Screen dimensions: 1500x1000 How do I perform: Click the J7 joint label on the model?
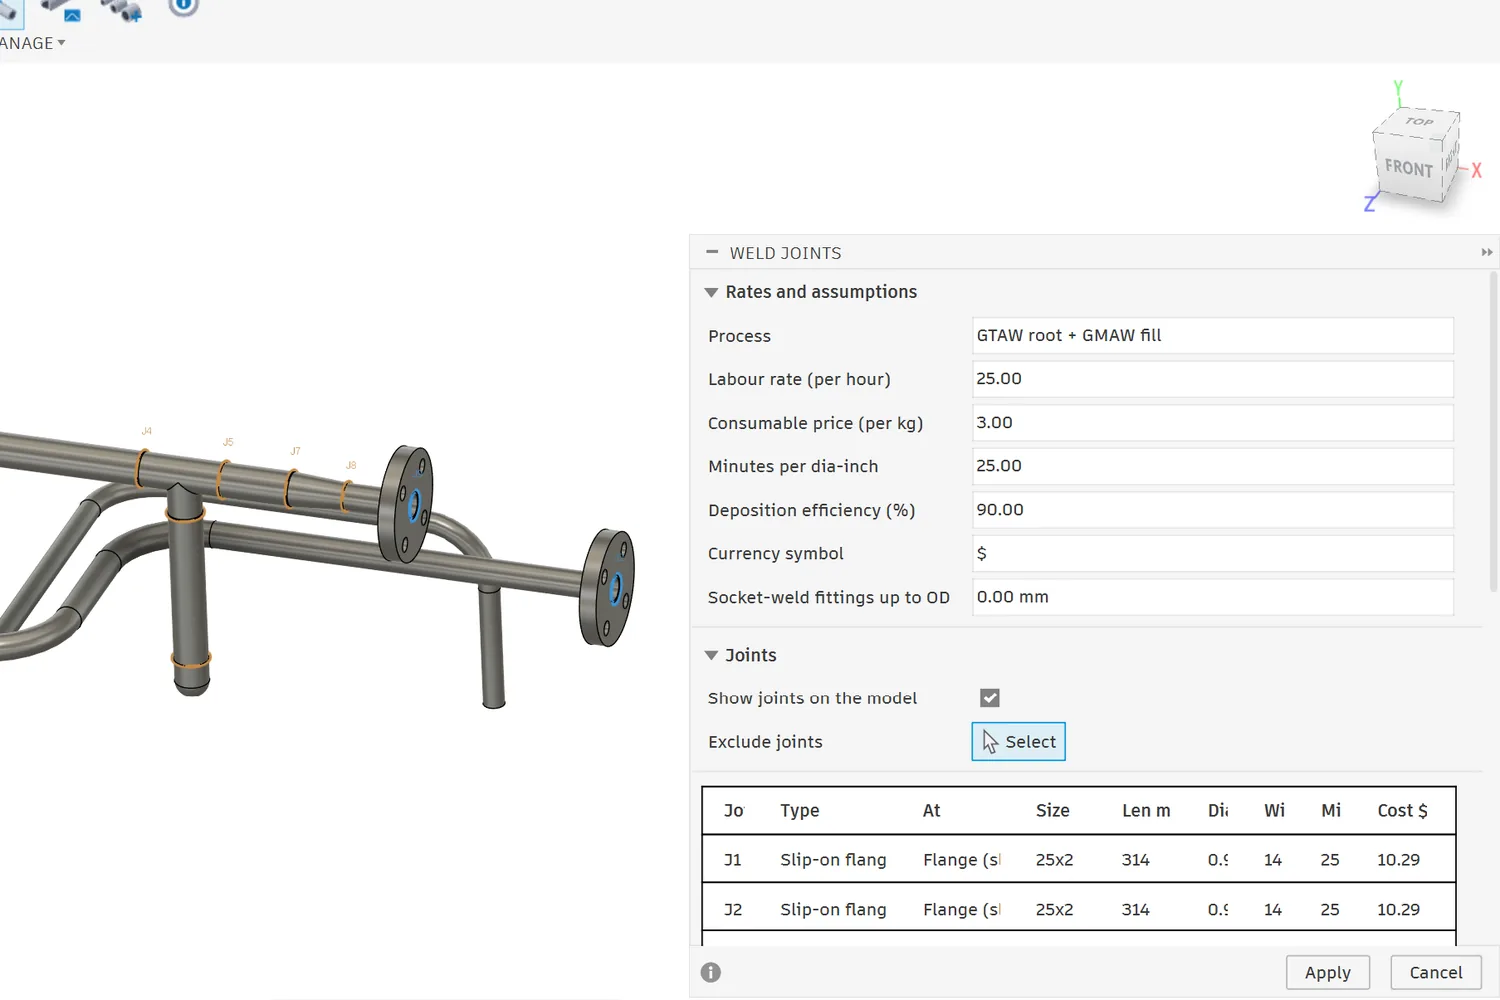[x=295, y=451]
